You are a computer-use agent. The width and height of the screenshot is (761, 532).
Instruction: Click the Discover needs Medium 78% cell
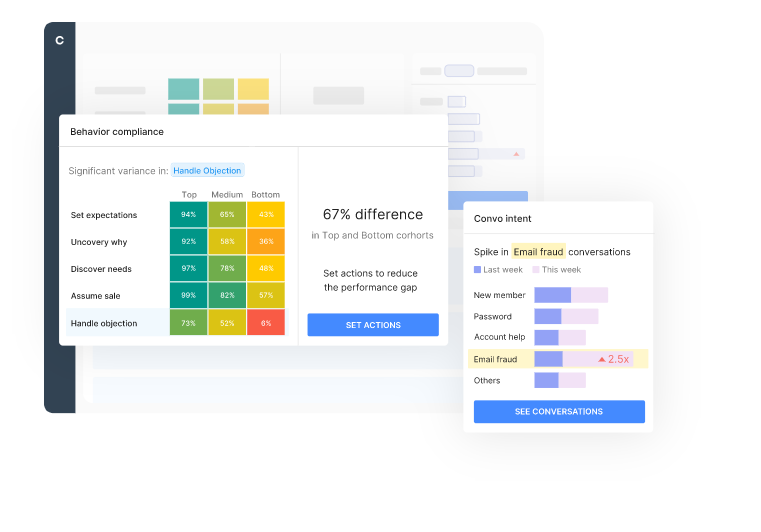click(x=227, y=268)
